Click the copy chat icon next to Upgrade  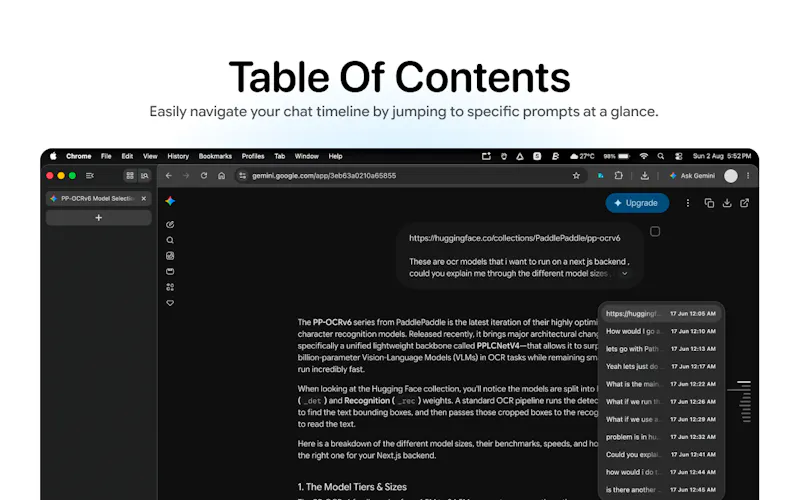coord(709,203)
